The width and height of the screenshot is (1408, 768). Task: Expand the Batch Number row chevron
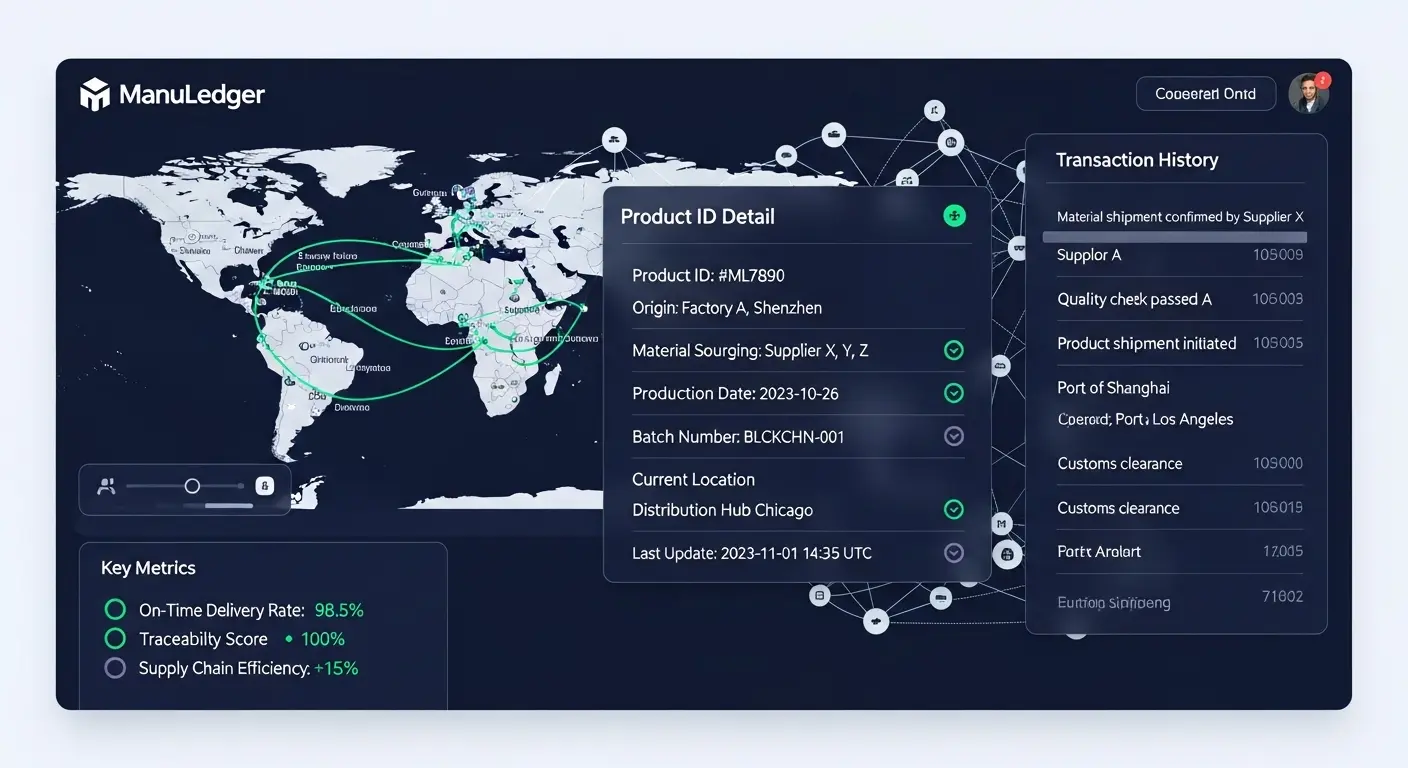(954, 436)
